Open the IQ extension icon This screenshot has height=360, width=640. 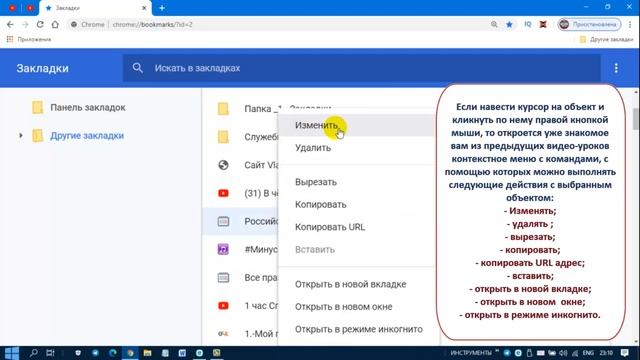pyautogui.click(x=528, y=24)
